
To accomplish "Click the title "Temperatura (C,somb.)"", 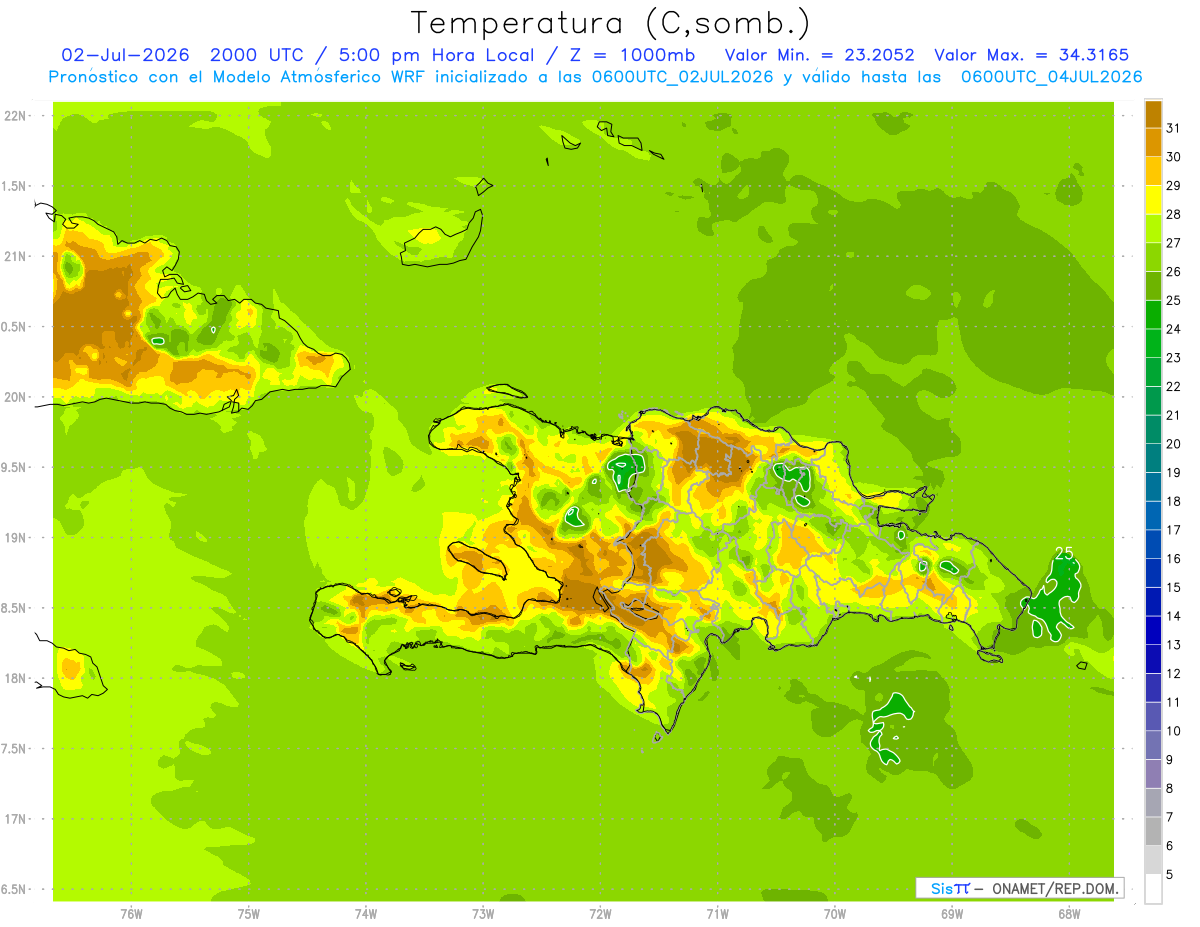I will click(611, 23).
